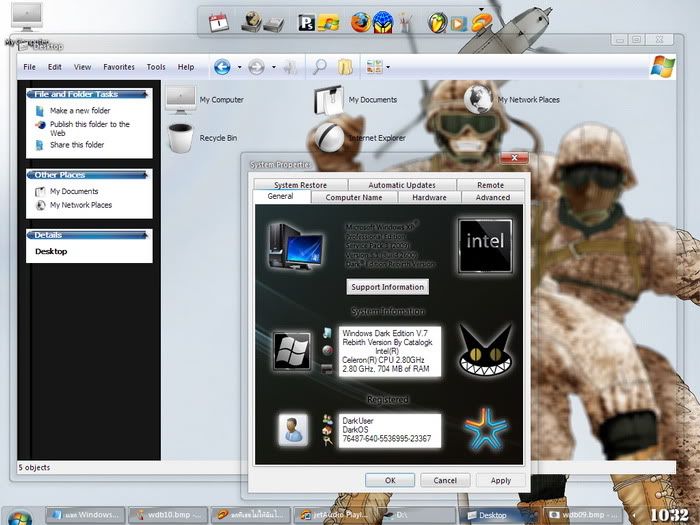
Task: Select the Internet Explorer icon
Action: click(329, 137)
